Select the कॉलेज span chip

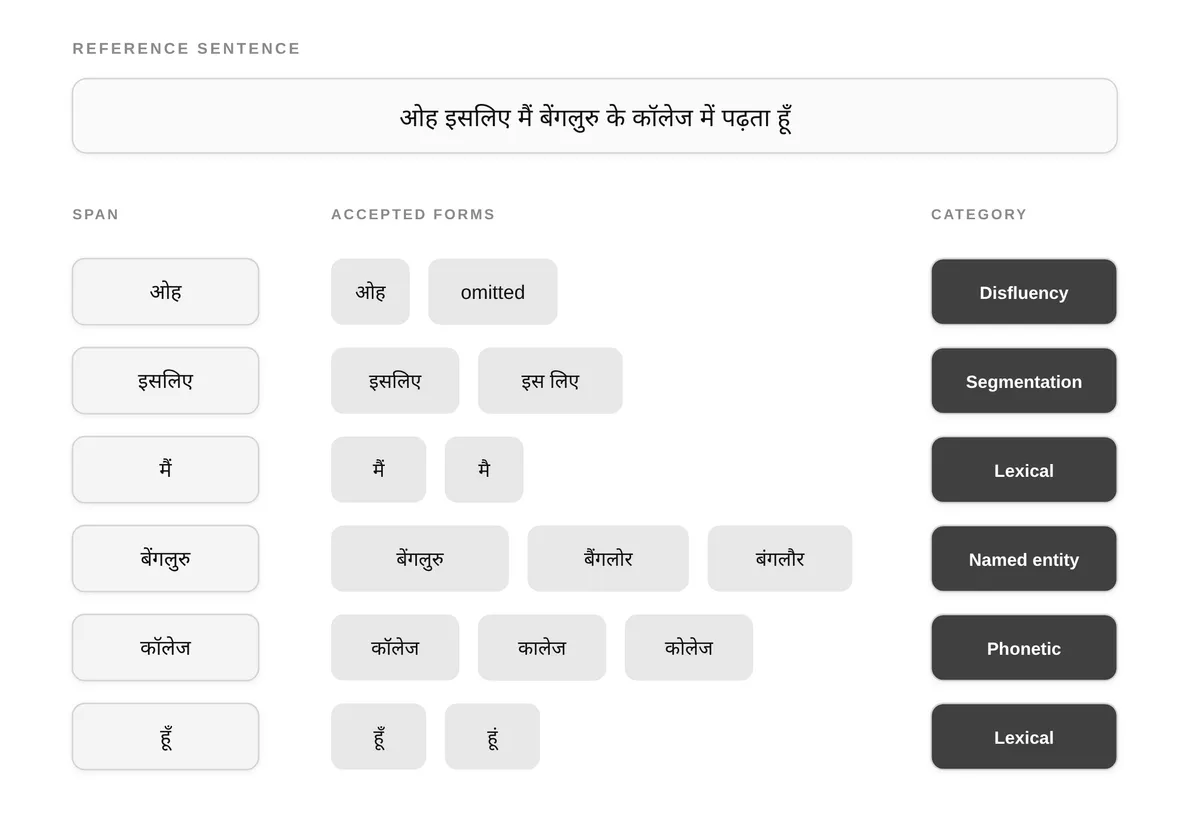[165, 648]
